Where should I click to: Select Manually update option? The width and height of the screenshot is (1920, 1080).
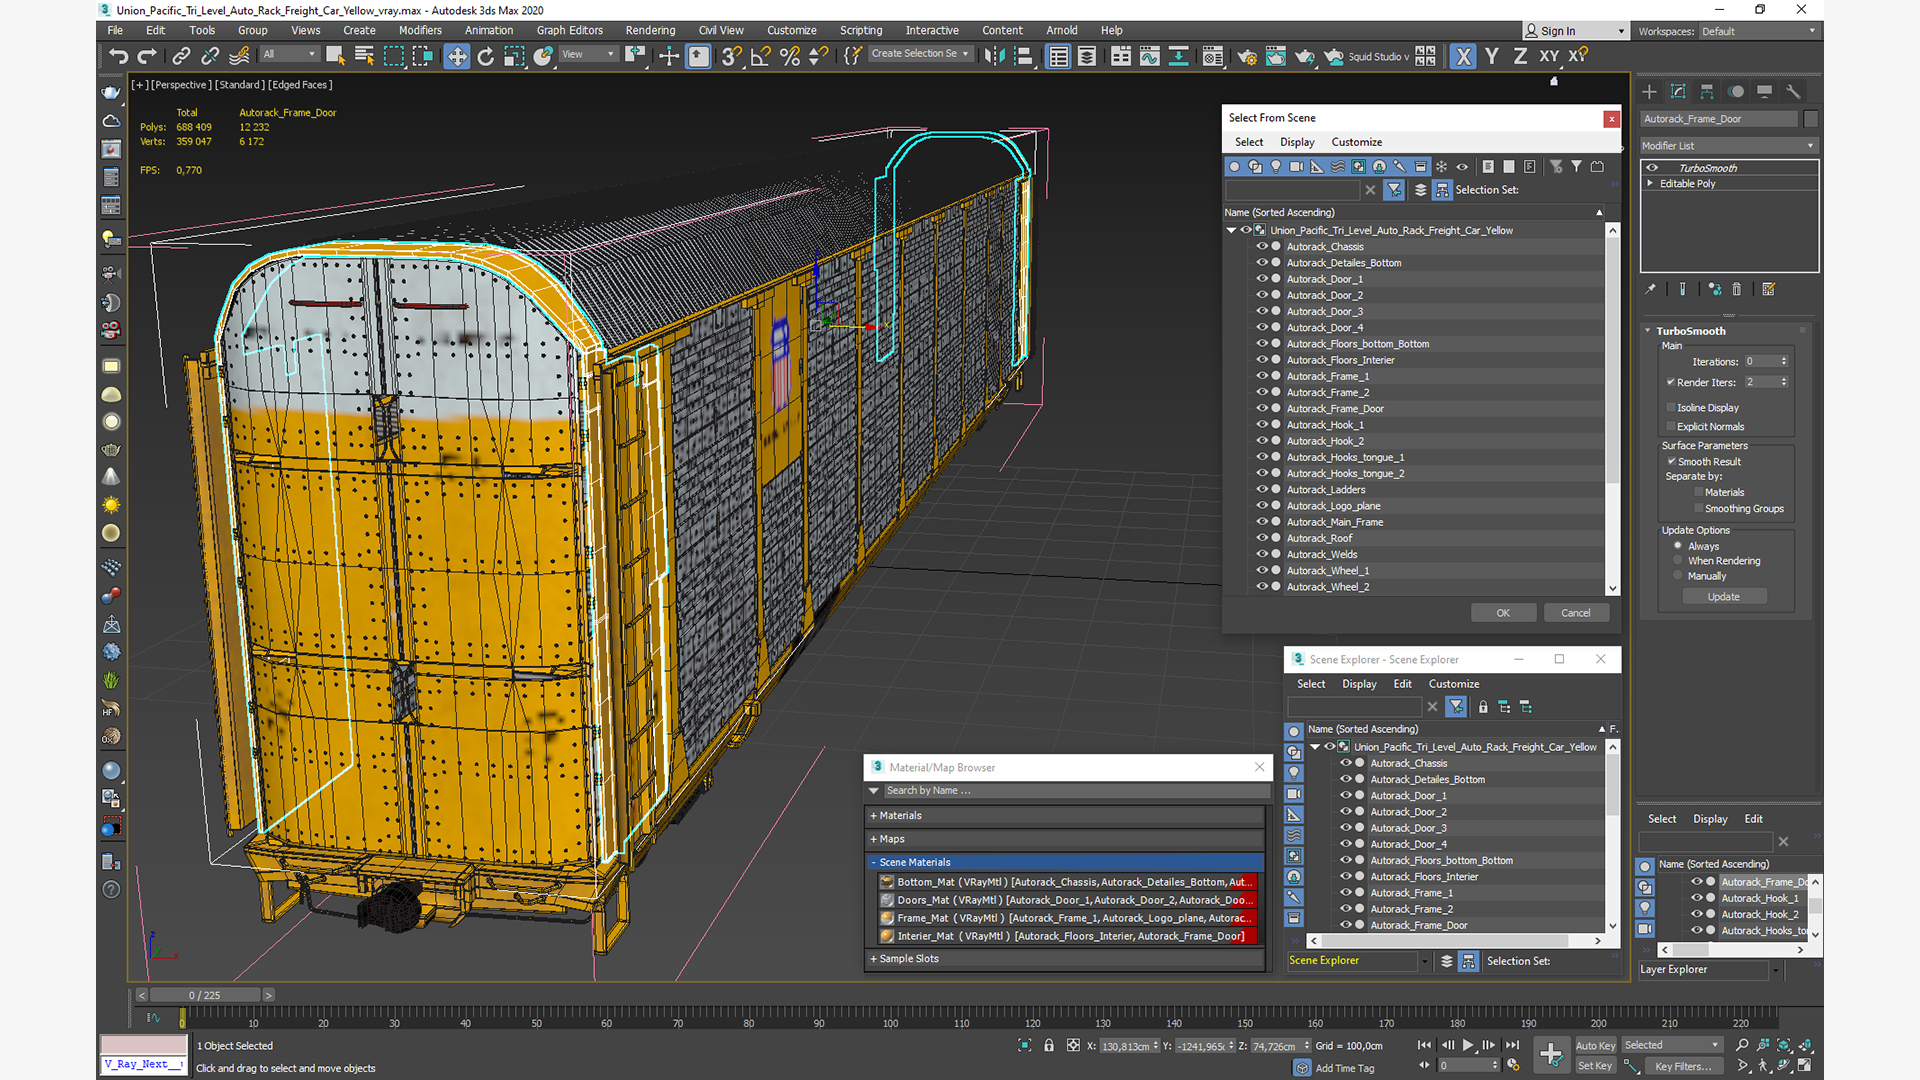pos(1678,576)
